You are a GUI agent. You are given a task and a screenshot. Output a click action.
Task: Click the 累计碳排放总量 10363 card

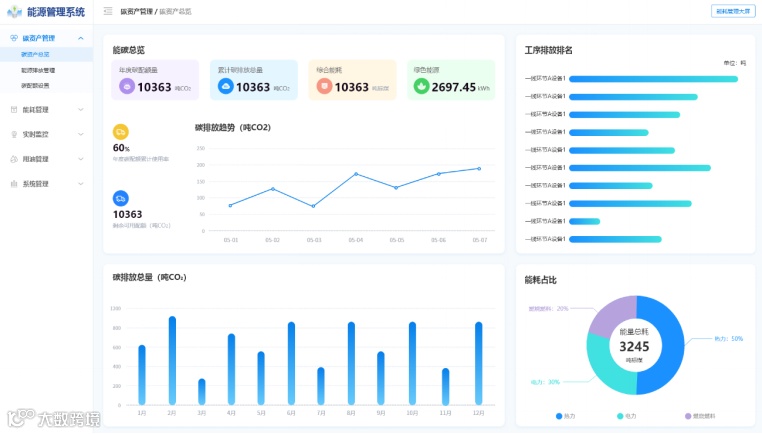[254, 80]
